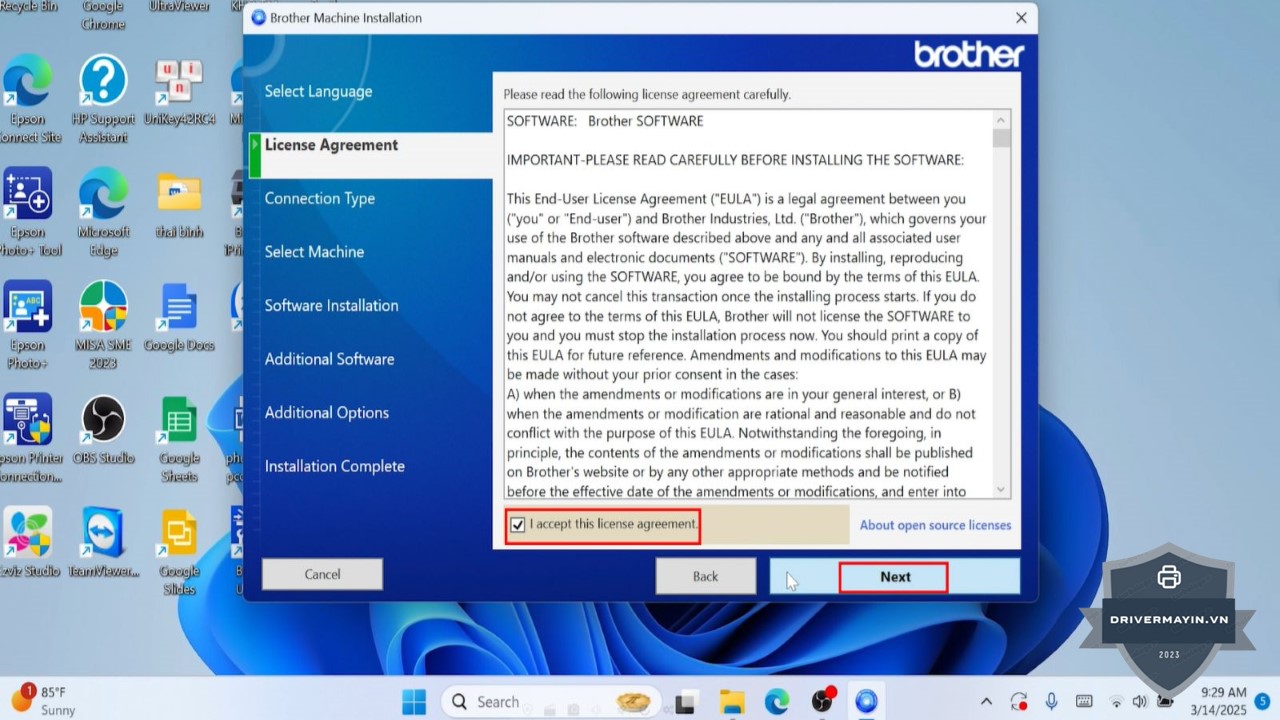Select the Connection Type step in sidebar
Viewport: 1280px width, 720px height.
[320, 199]
